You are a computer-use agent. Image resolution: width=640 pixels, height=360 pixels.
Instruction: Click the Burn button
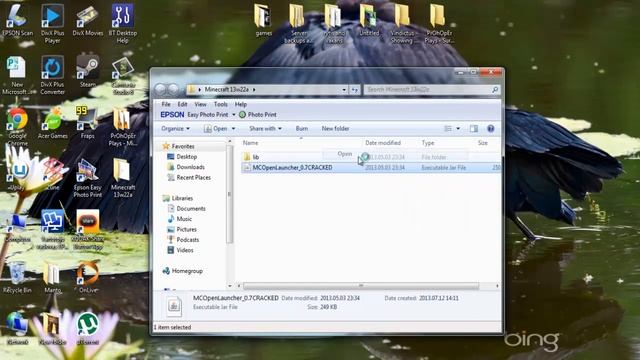click(302, 129)
